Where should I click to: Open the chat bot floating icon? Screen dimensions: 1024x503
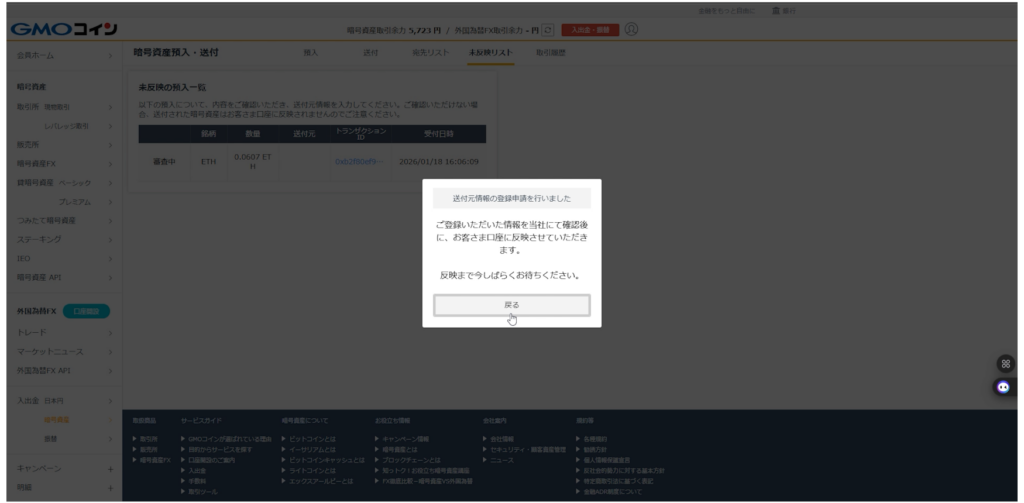[x=1004, y=387]
